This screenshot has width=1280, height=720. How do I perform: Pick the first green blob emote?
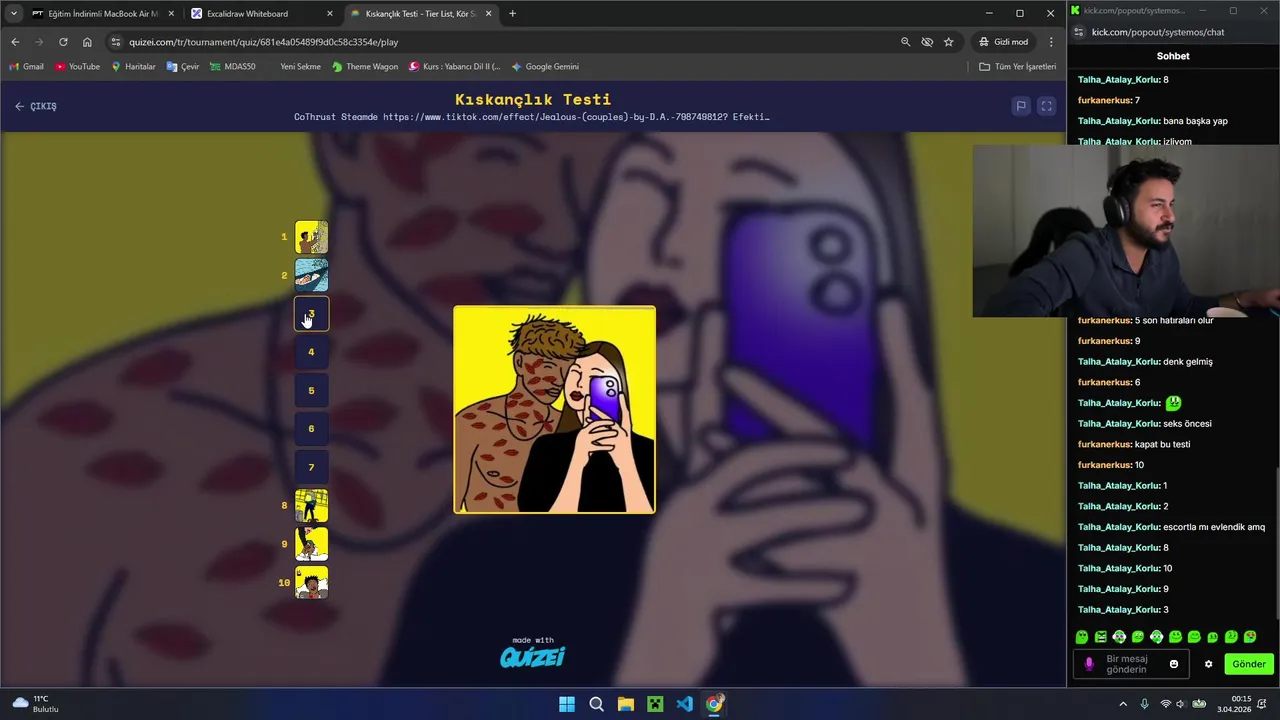[1082, 637]
